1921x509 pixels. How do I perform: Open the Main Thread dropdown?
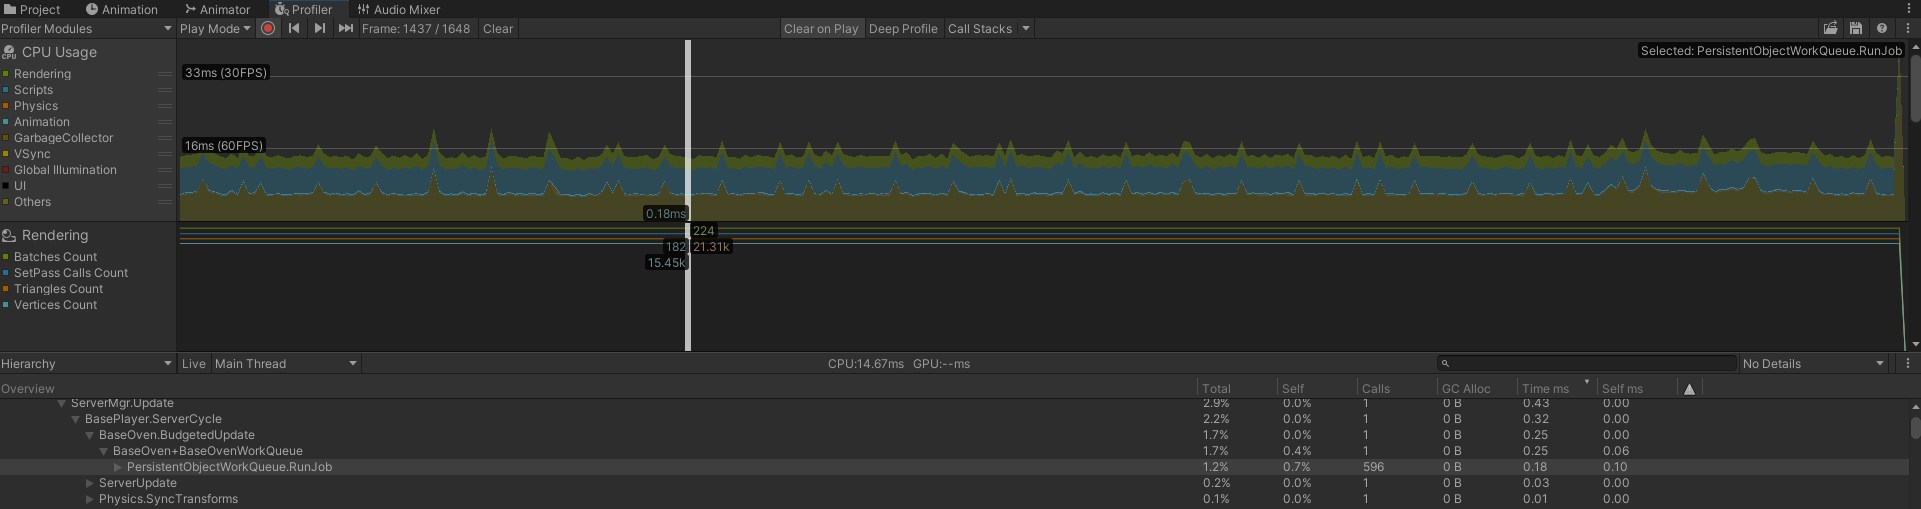click(285, 364)
